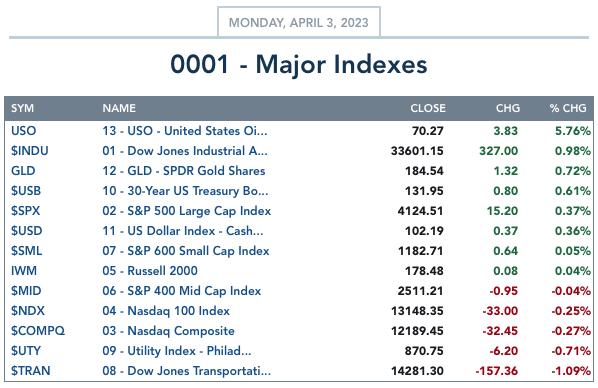Click the $USD symbol link
This screenshot has height=388, width=598.
pos(27,231)
